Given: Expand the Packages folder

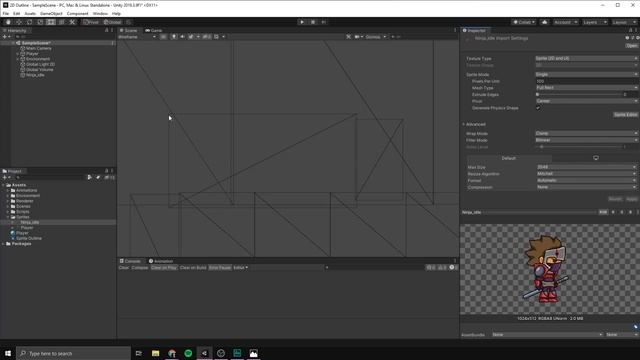Looking at the screenshot, I should click(3, 244).
